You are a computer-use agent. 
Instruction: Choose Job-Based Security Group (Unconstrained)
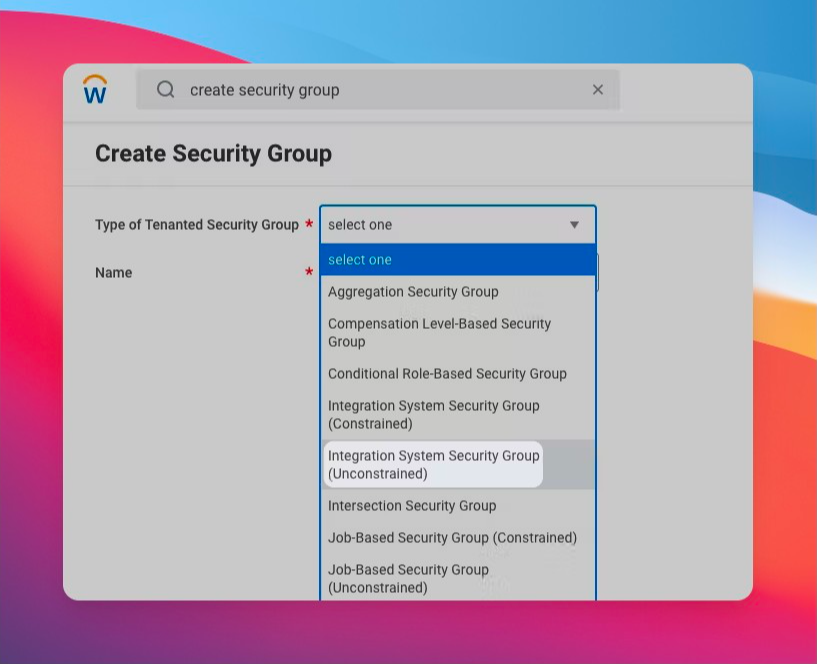408,578
